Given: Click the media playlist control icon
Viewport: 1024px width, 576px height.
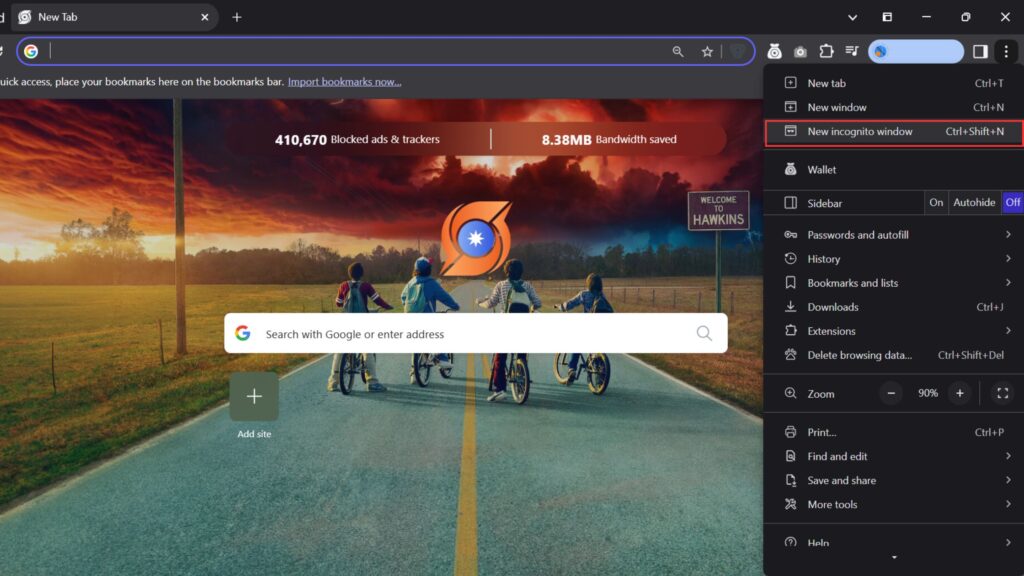Looking at the screenshot, I should click(x=852, y=52).
